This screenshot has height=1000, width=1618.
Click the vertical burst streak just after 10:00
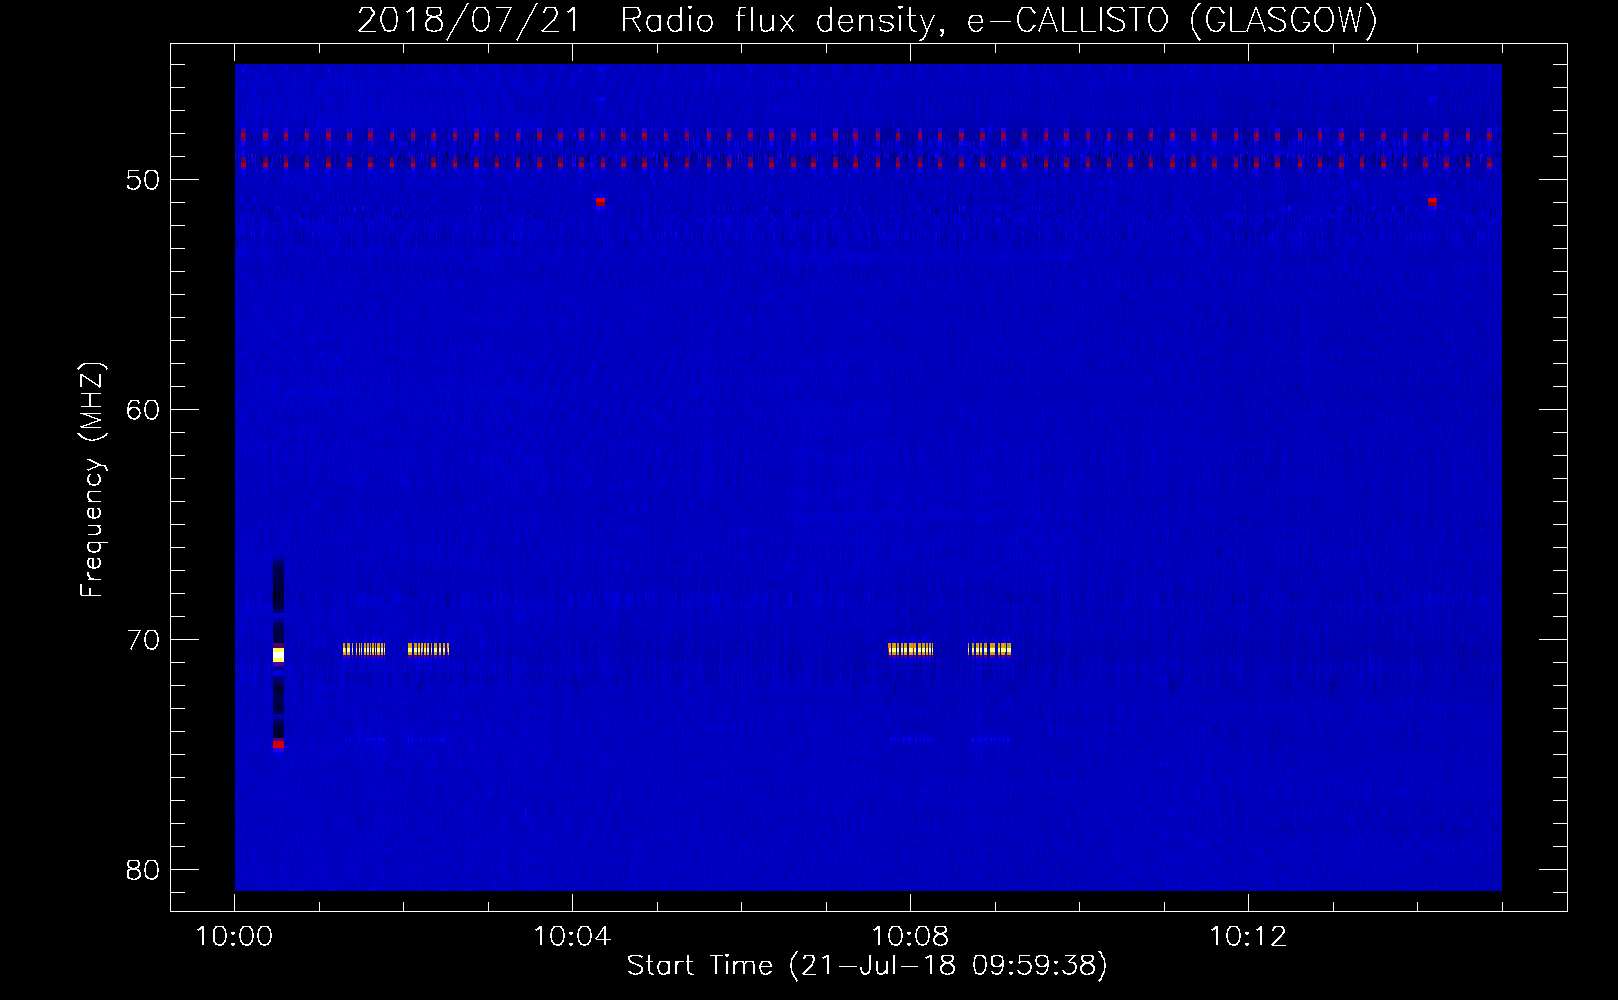278,654
